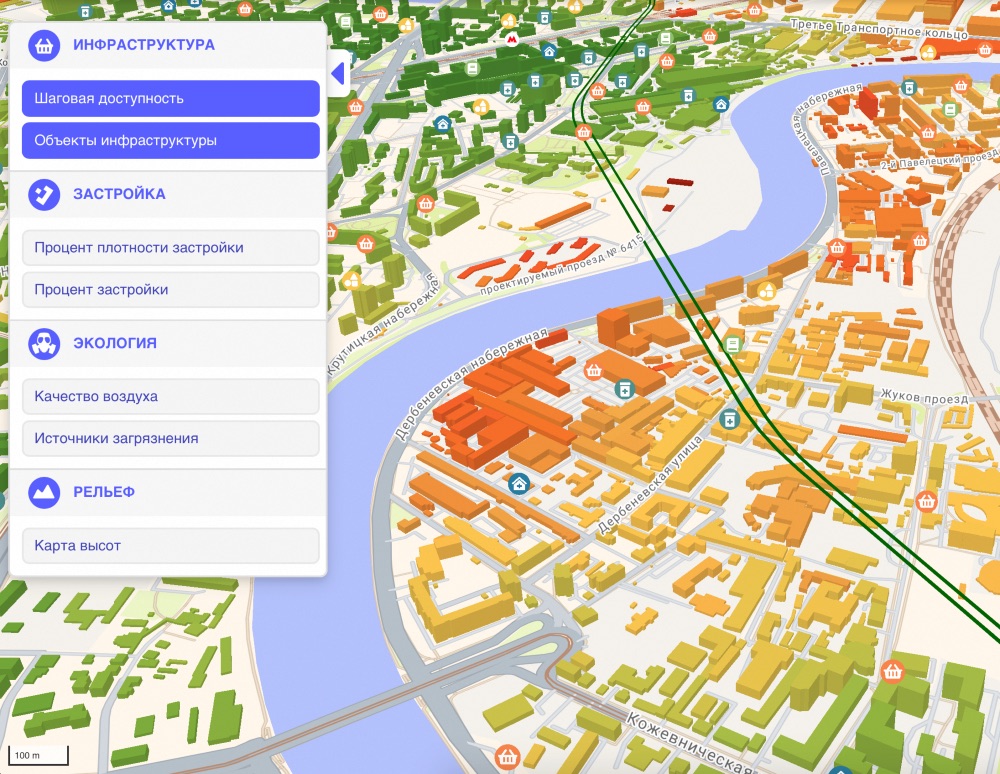Turn off the Объекты инфраструктуры layer

point(170,140)
